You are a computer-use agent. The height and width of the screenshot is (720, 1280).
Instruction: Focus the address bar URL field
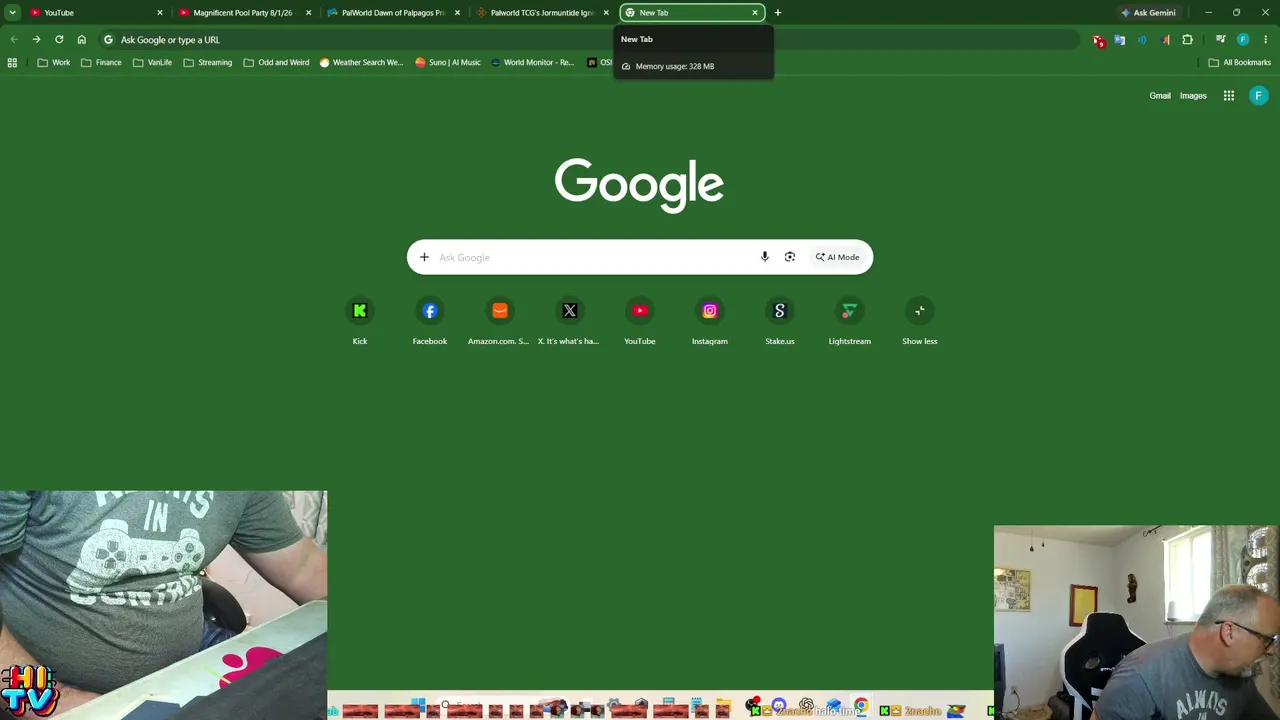pos(590,40)
